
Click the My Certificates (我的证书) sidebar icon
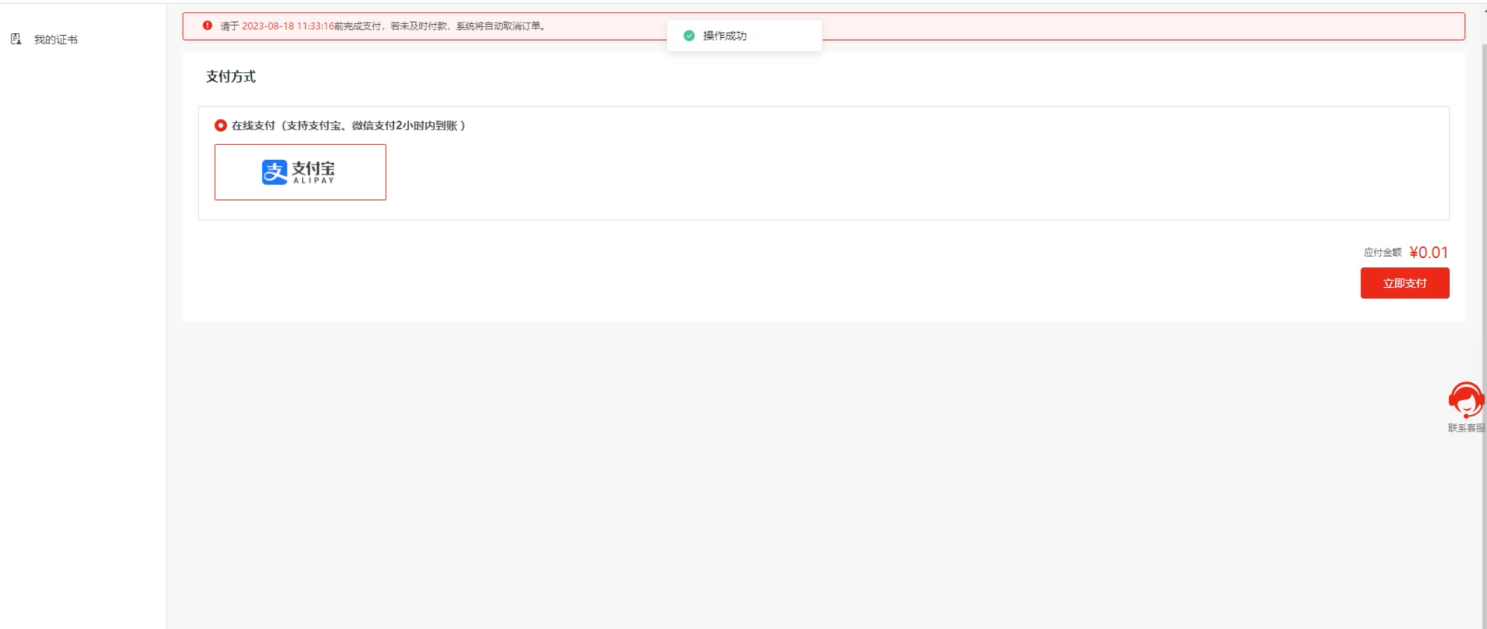click(x=16, y=39)
